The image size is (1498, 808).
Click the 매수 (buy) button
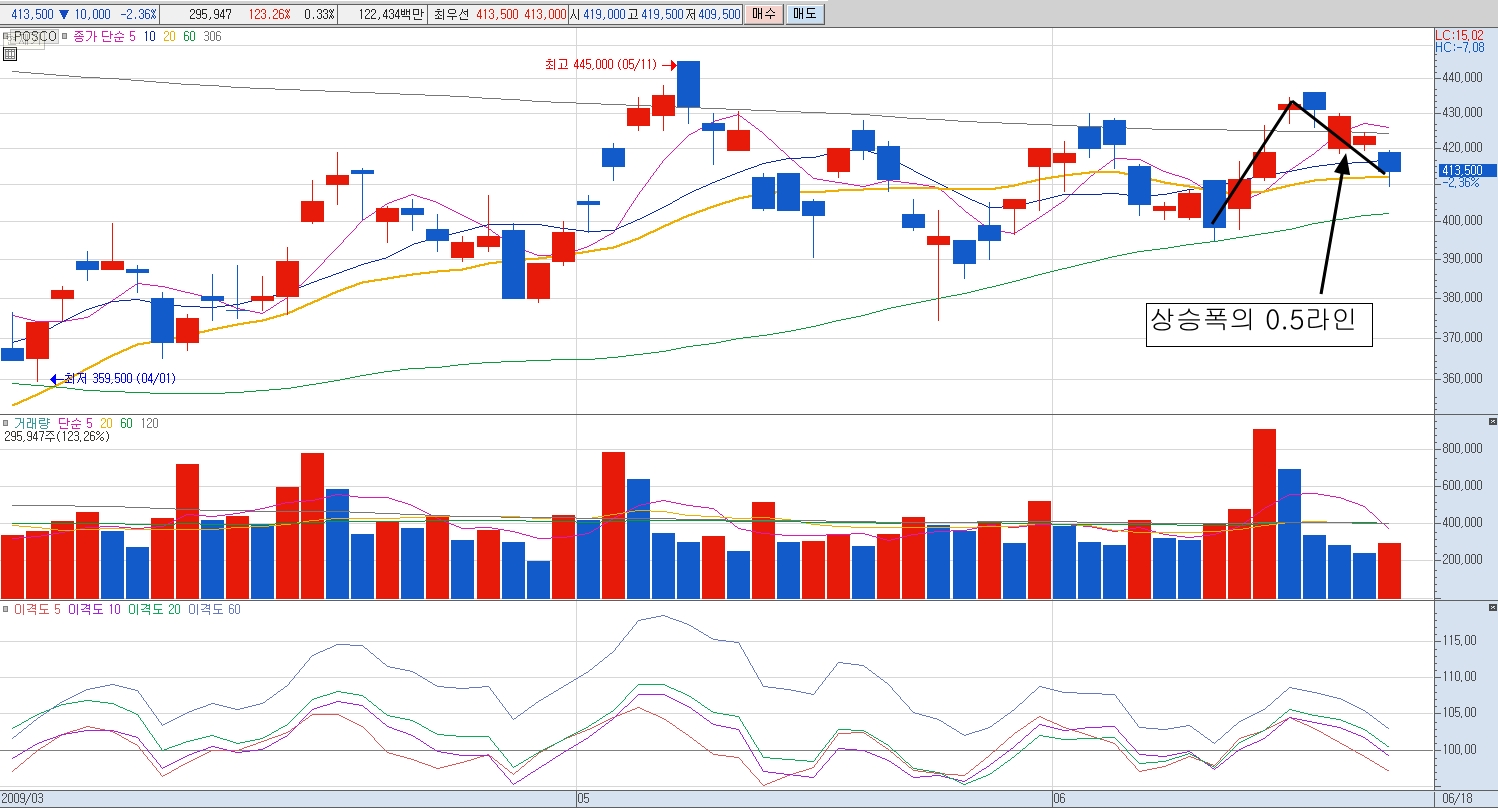[x=763, y=14]
